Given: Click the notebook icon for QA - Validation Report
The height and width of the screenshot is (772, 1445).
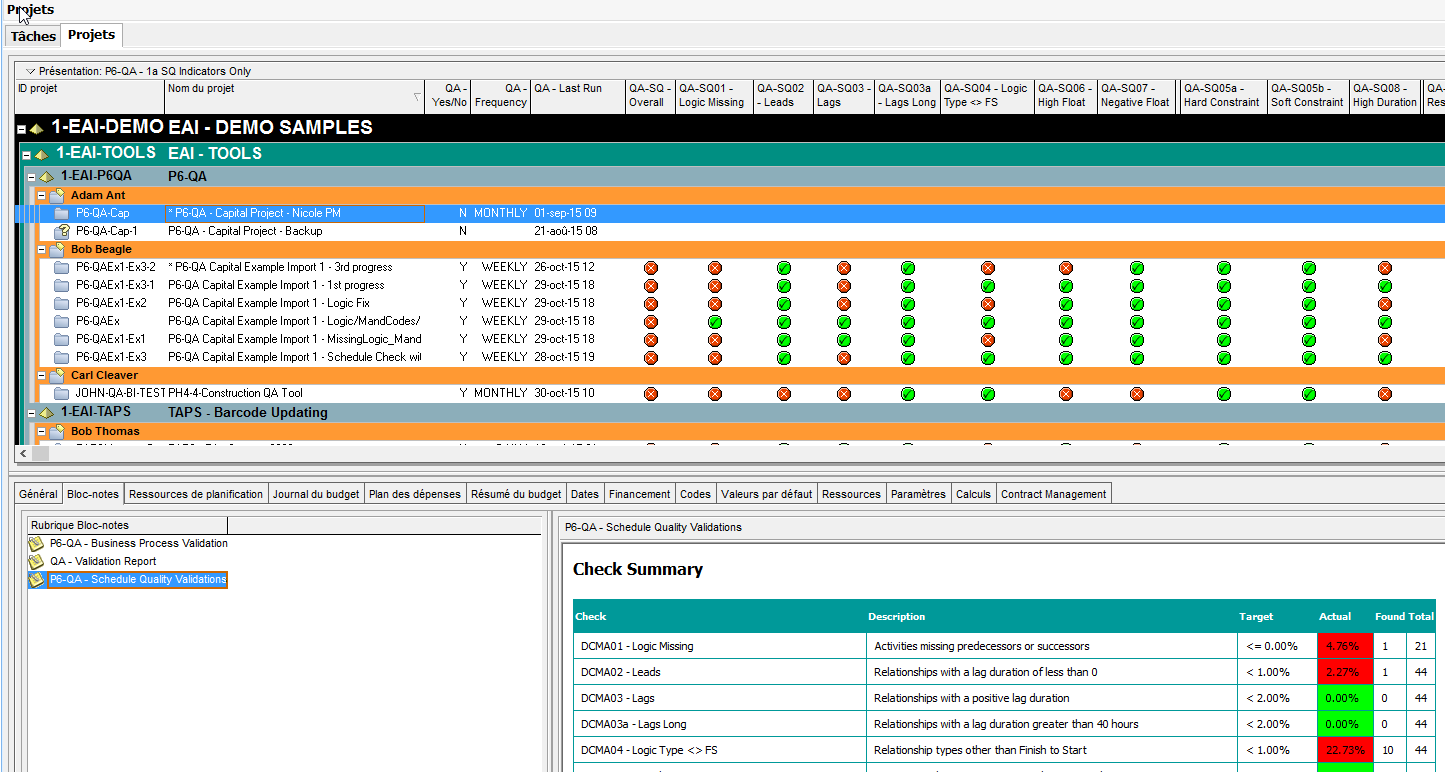Looking at the screenshot, I should 37,561.
